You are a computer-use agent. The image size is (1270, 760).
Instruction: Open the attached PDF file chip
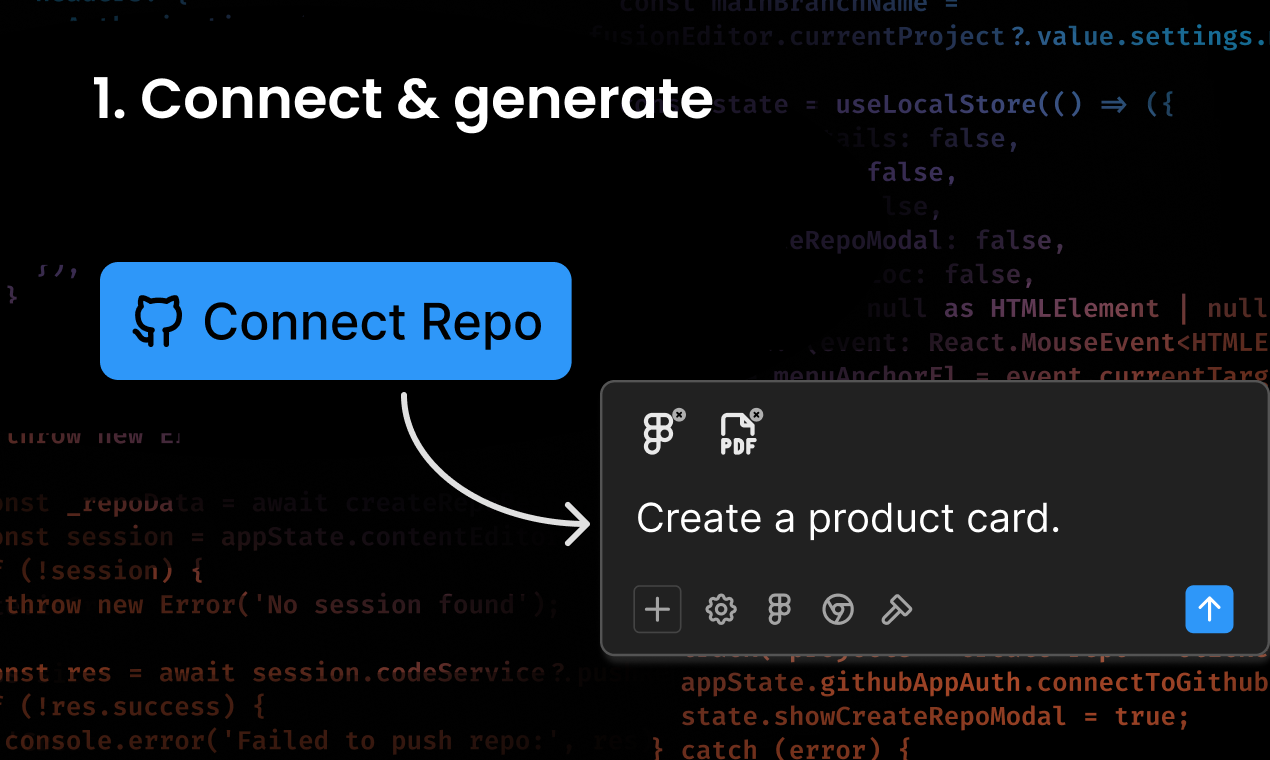click(x=738, y=435)
